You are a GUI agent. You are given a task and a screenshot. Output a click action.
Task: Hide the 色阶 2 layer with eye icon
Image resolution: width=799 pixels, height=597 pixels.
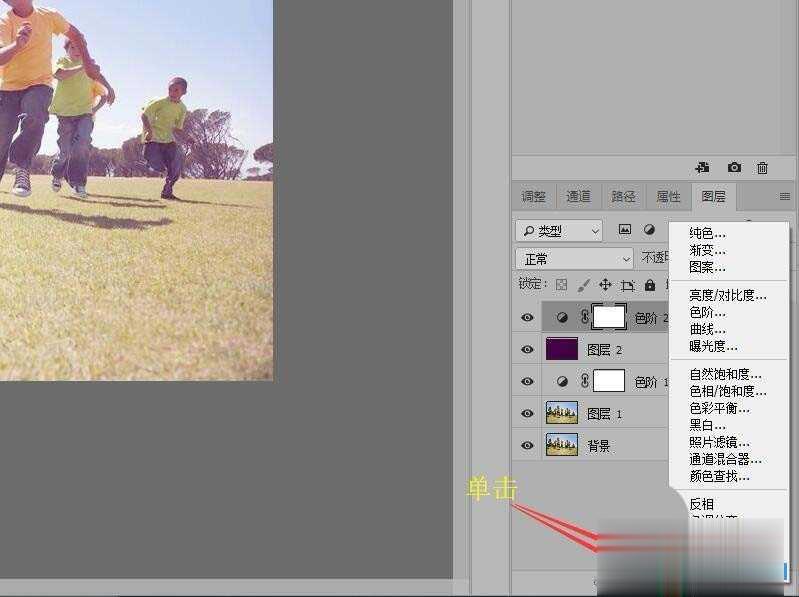(x=527, y=317)
